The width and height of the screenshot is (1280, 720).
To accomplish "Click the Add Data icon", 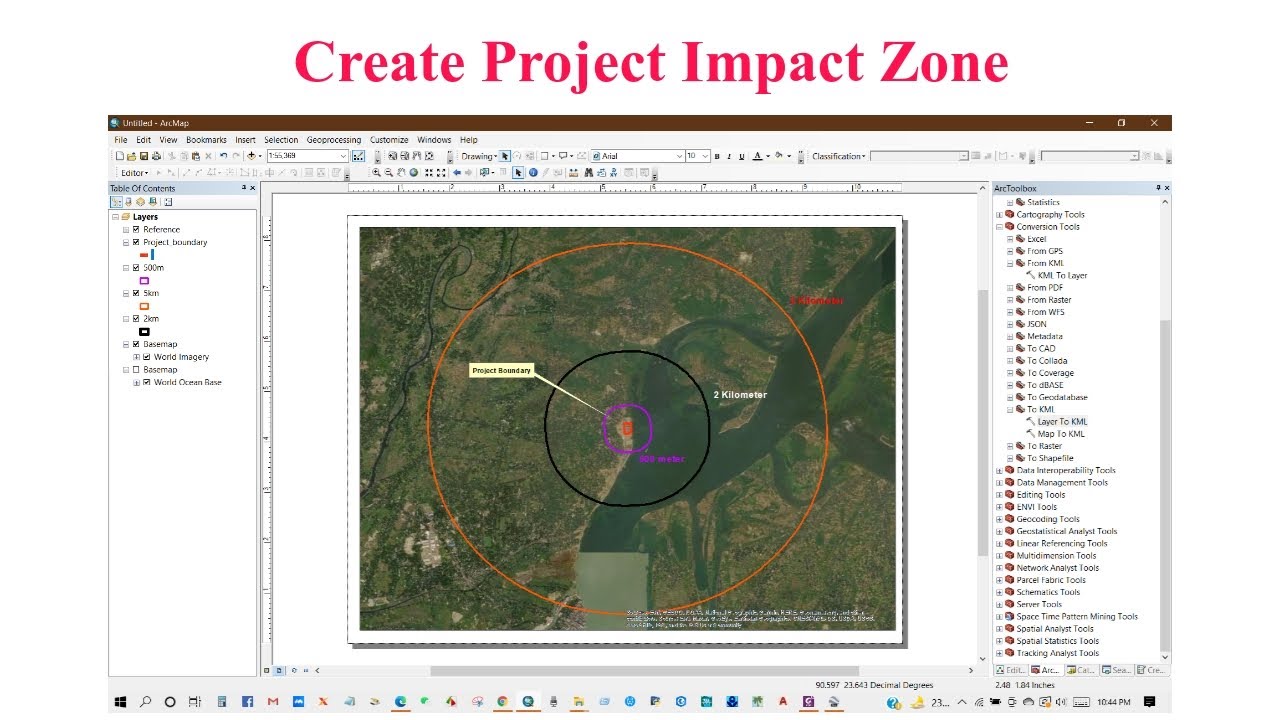I will tap(251, 156).
